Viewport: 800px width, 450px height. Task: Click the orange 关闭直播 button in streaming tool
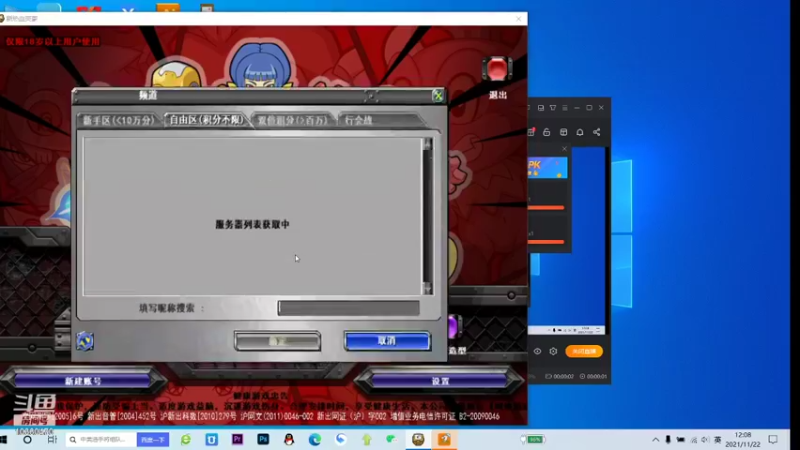click(584, 351)
